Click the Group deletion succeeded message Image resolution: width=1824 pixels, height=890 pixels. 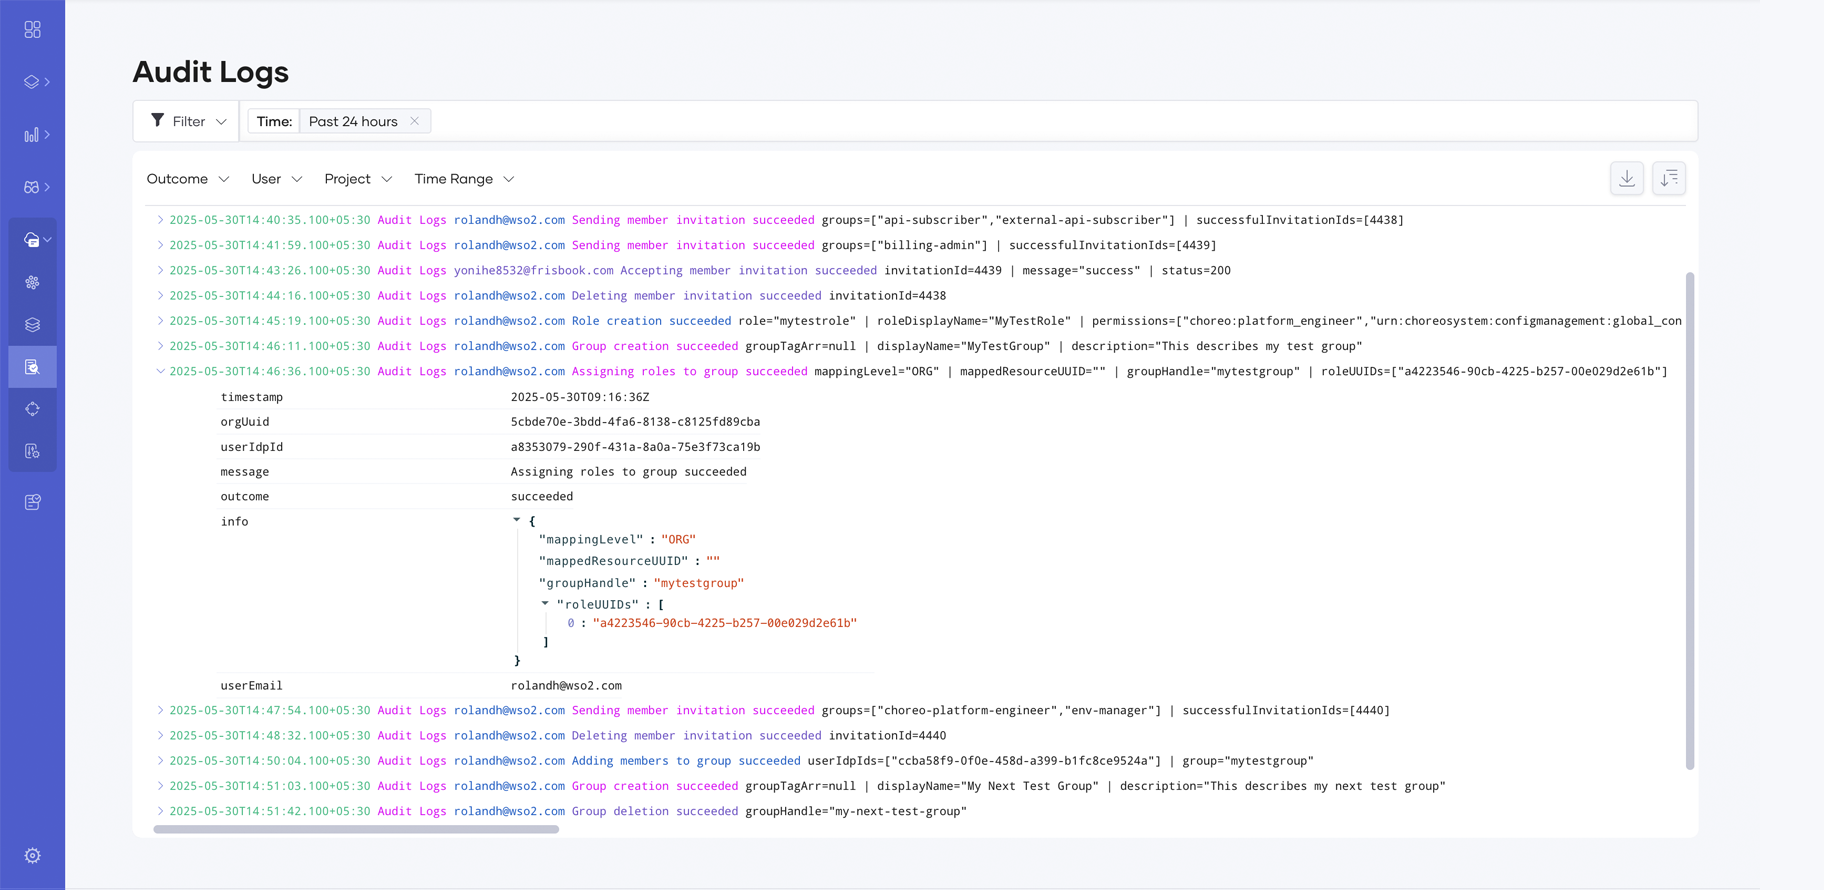(x=655, y=811)
